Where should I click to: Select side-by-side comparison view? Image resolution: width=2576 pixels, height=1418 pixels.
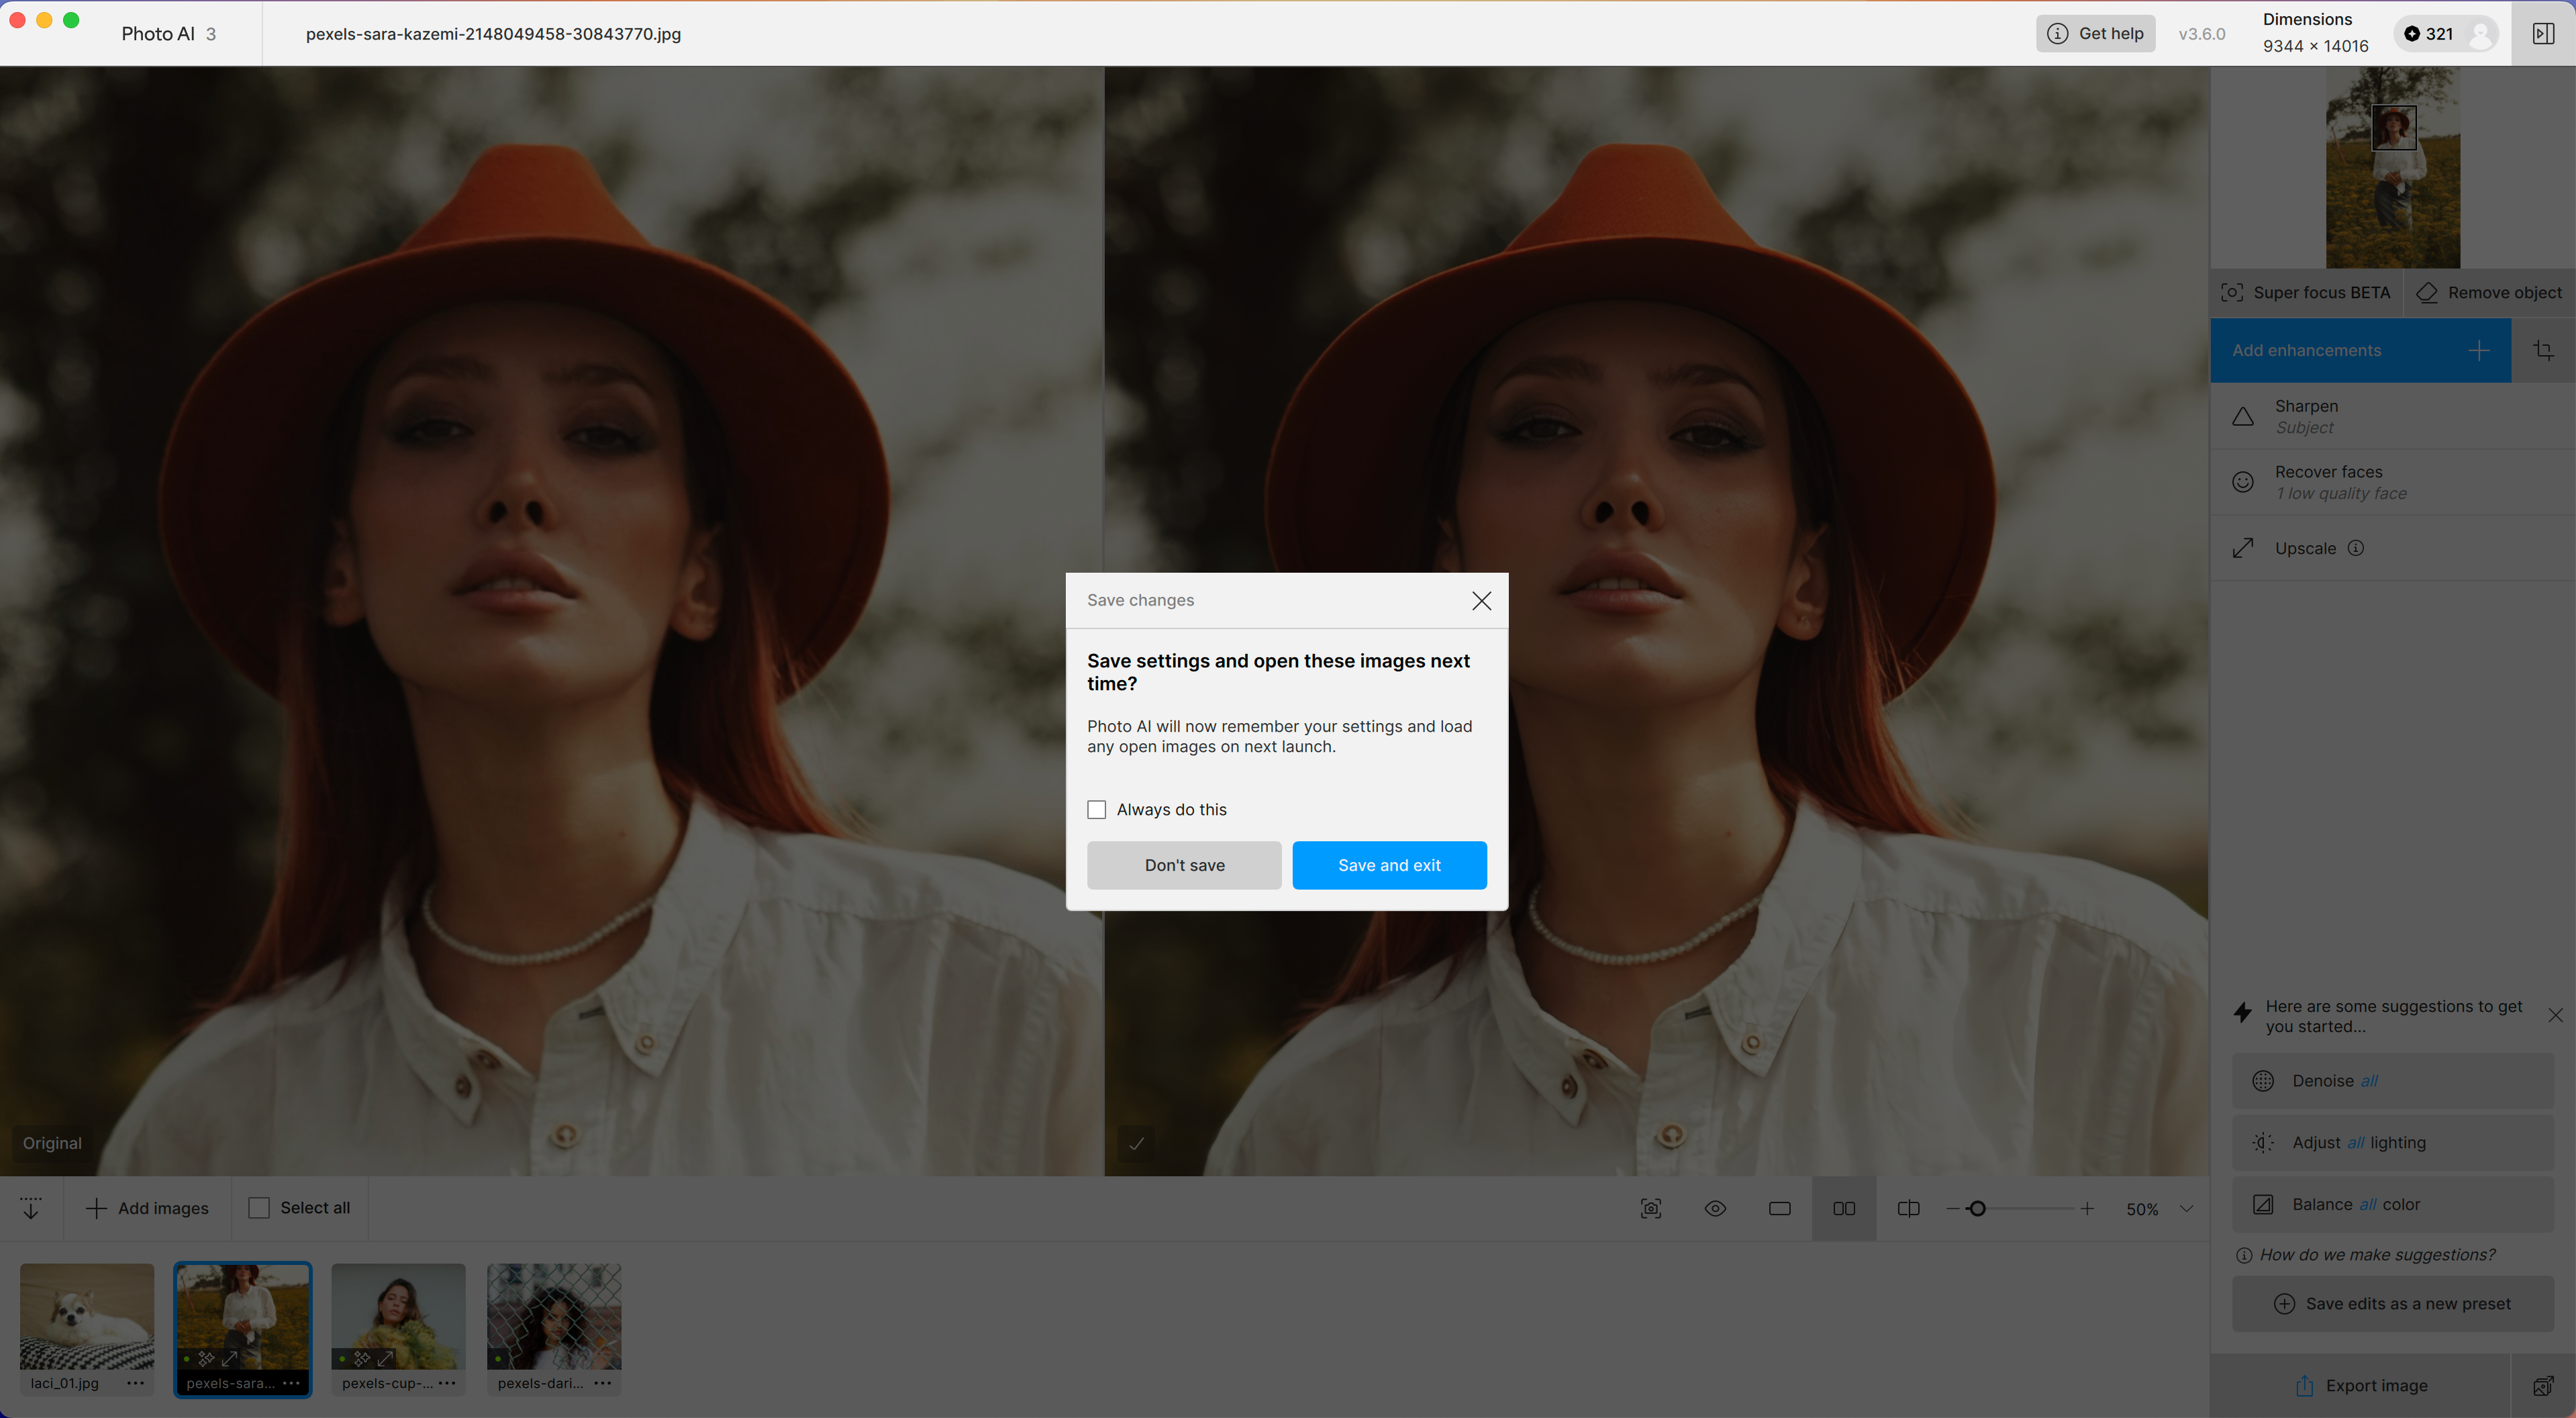(1844, 1208)
